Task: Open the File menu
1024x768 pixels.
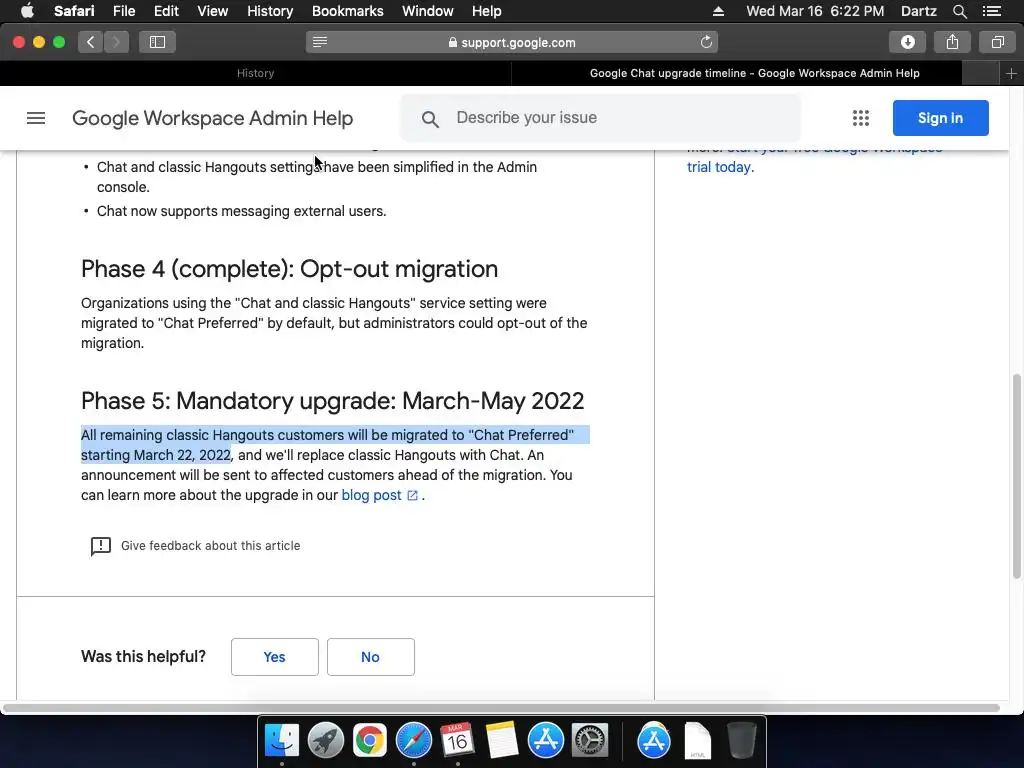Action: click(123, 11)
